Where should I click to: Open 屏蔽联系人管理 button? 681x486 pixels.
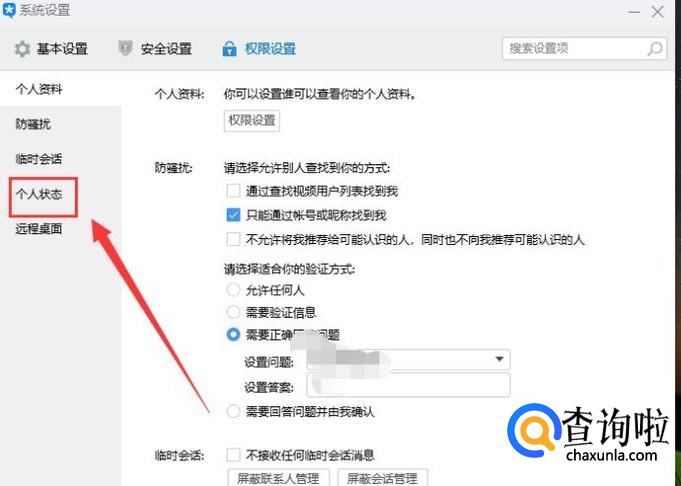278,477
